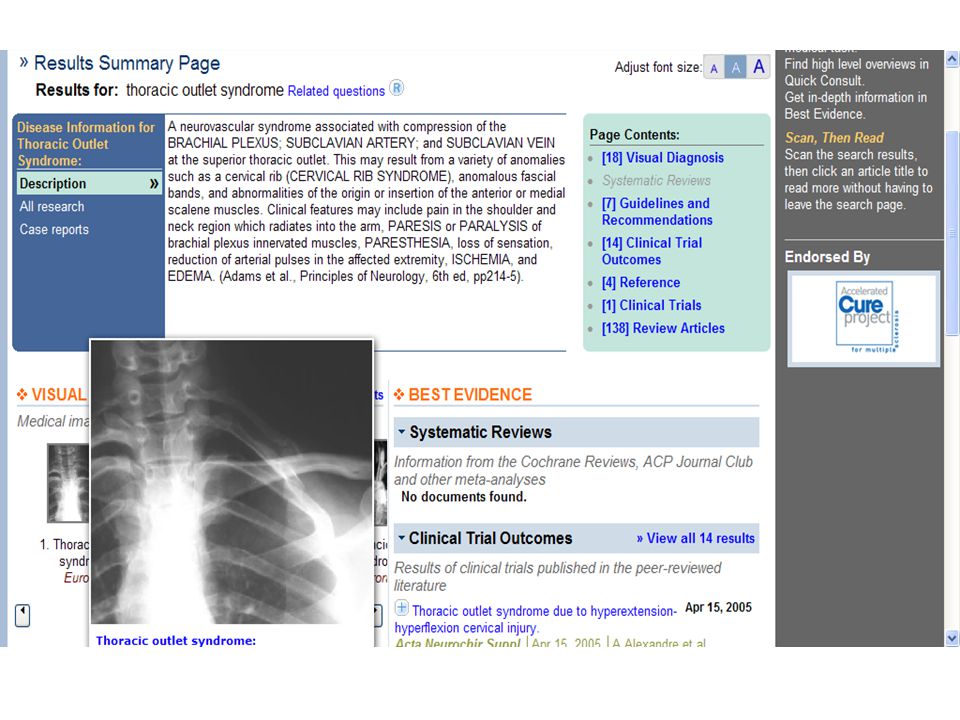Open Thoracic outlet syndrome hyperextension article
The width and height of the screenshot is (960, 720).
click(x=536, y=620)
